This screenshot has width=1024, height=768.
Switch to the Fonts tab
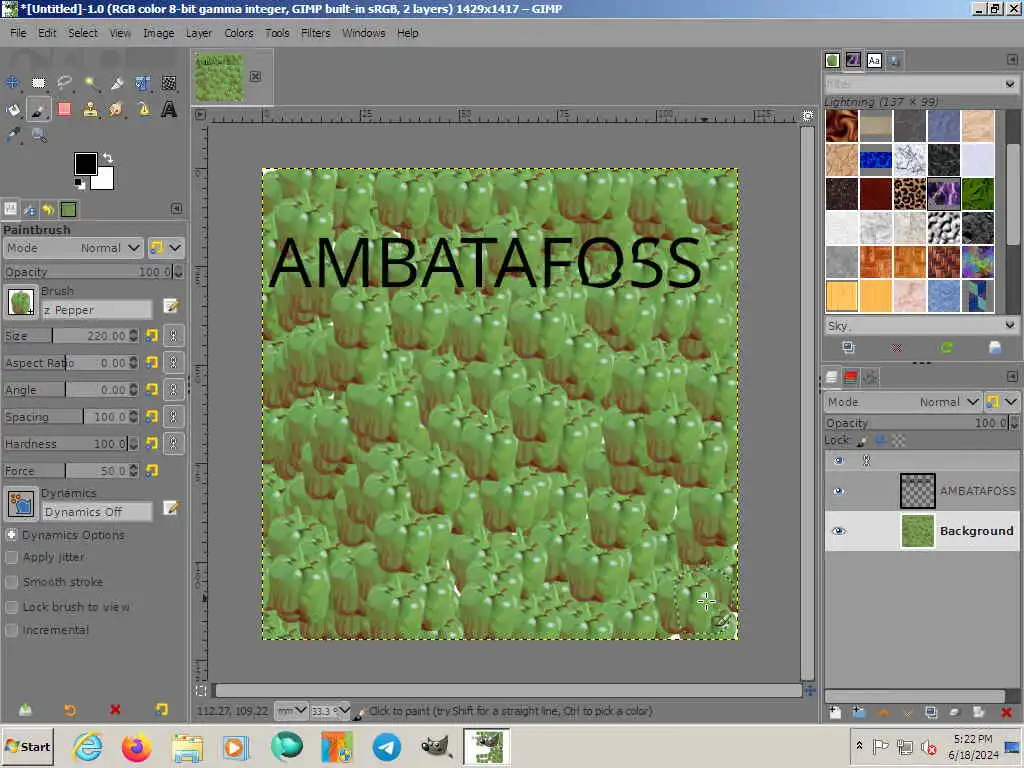click(x=874, y=61)
